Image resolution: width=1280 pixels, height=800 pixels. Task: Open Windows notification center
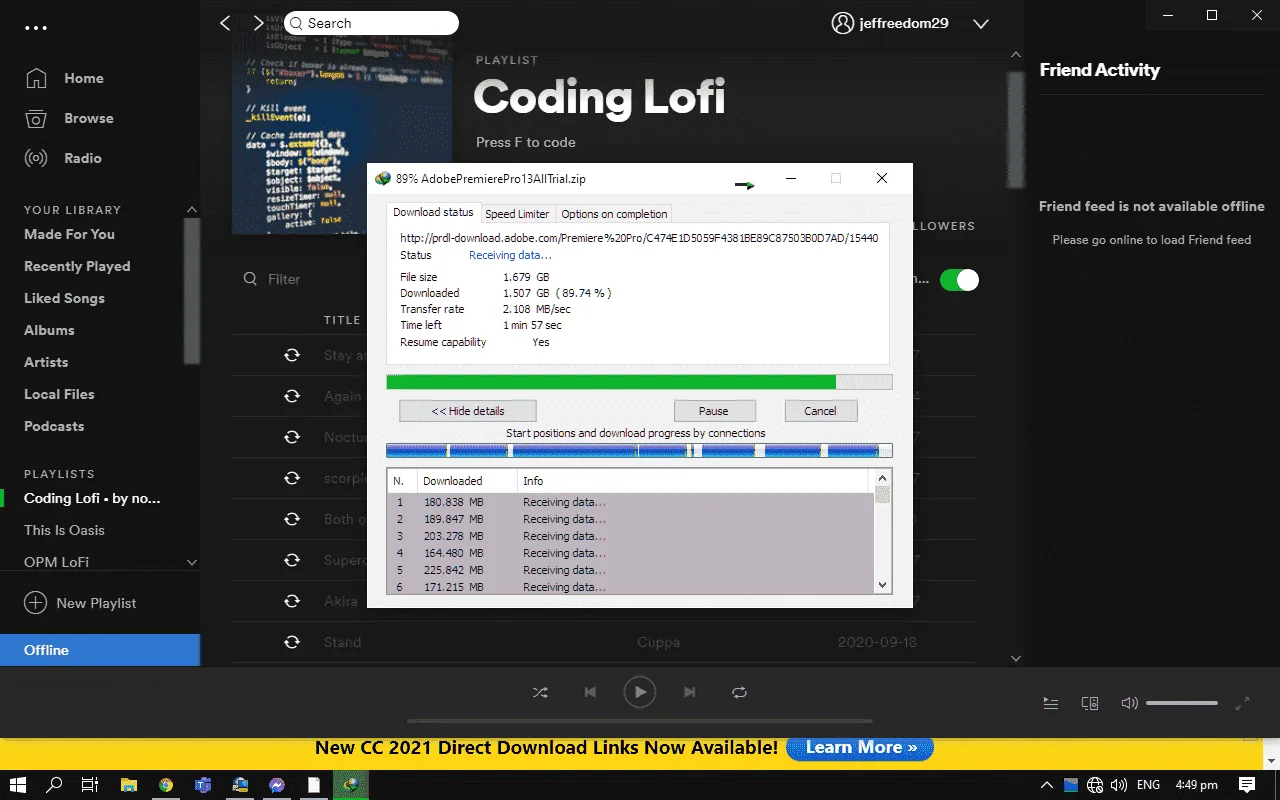[1247, 785]
